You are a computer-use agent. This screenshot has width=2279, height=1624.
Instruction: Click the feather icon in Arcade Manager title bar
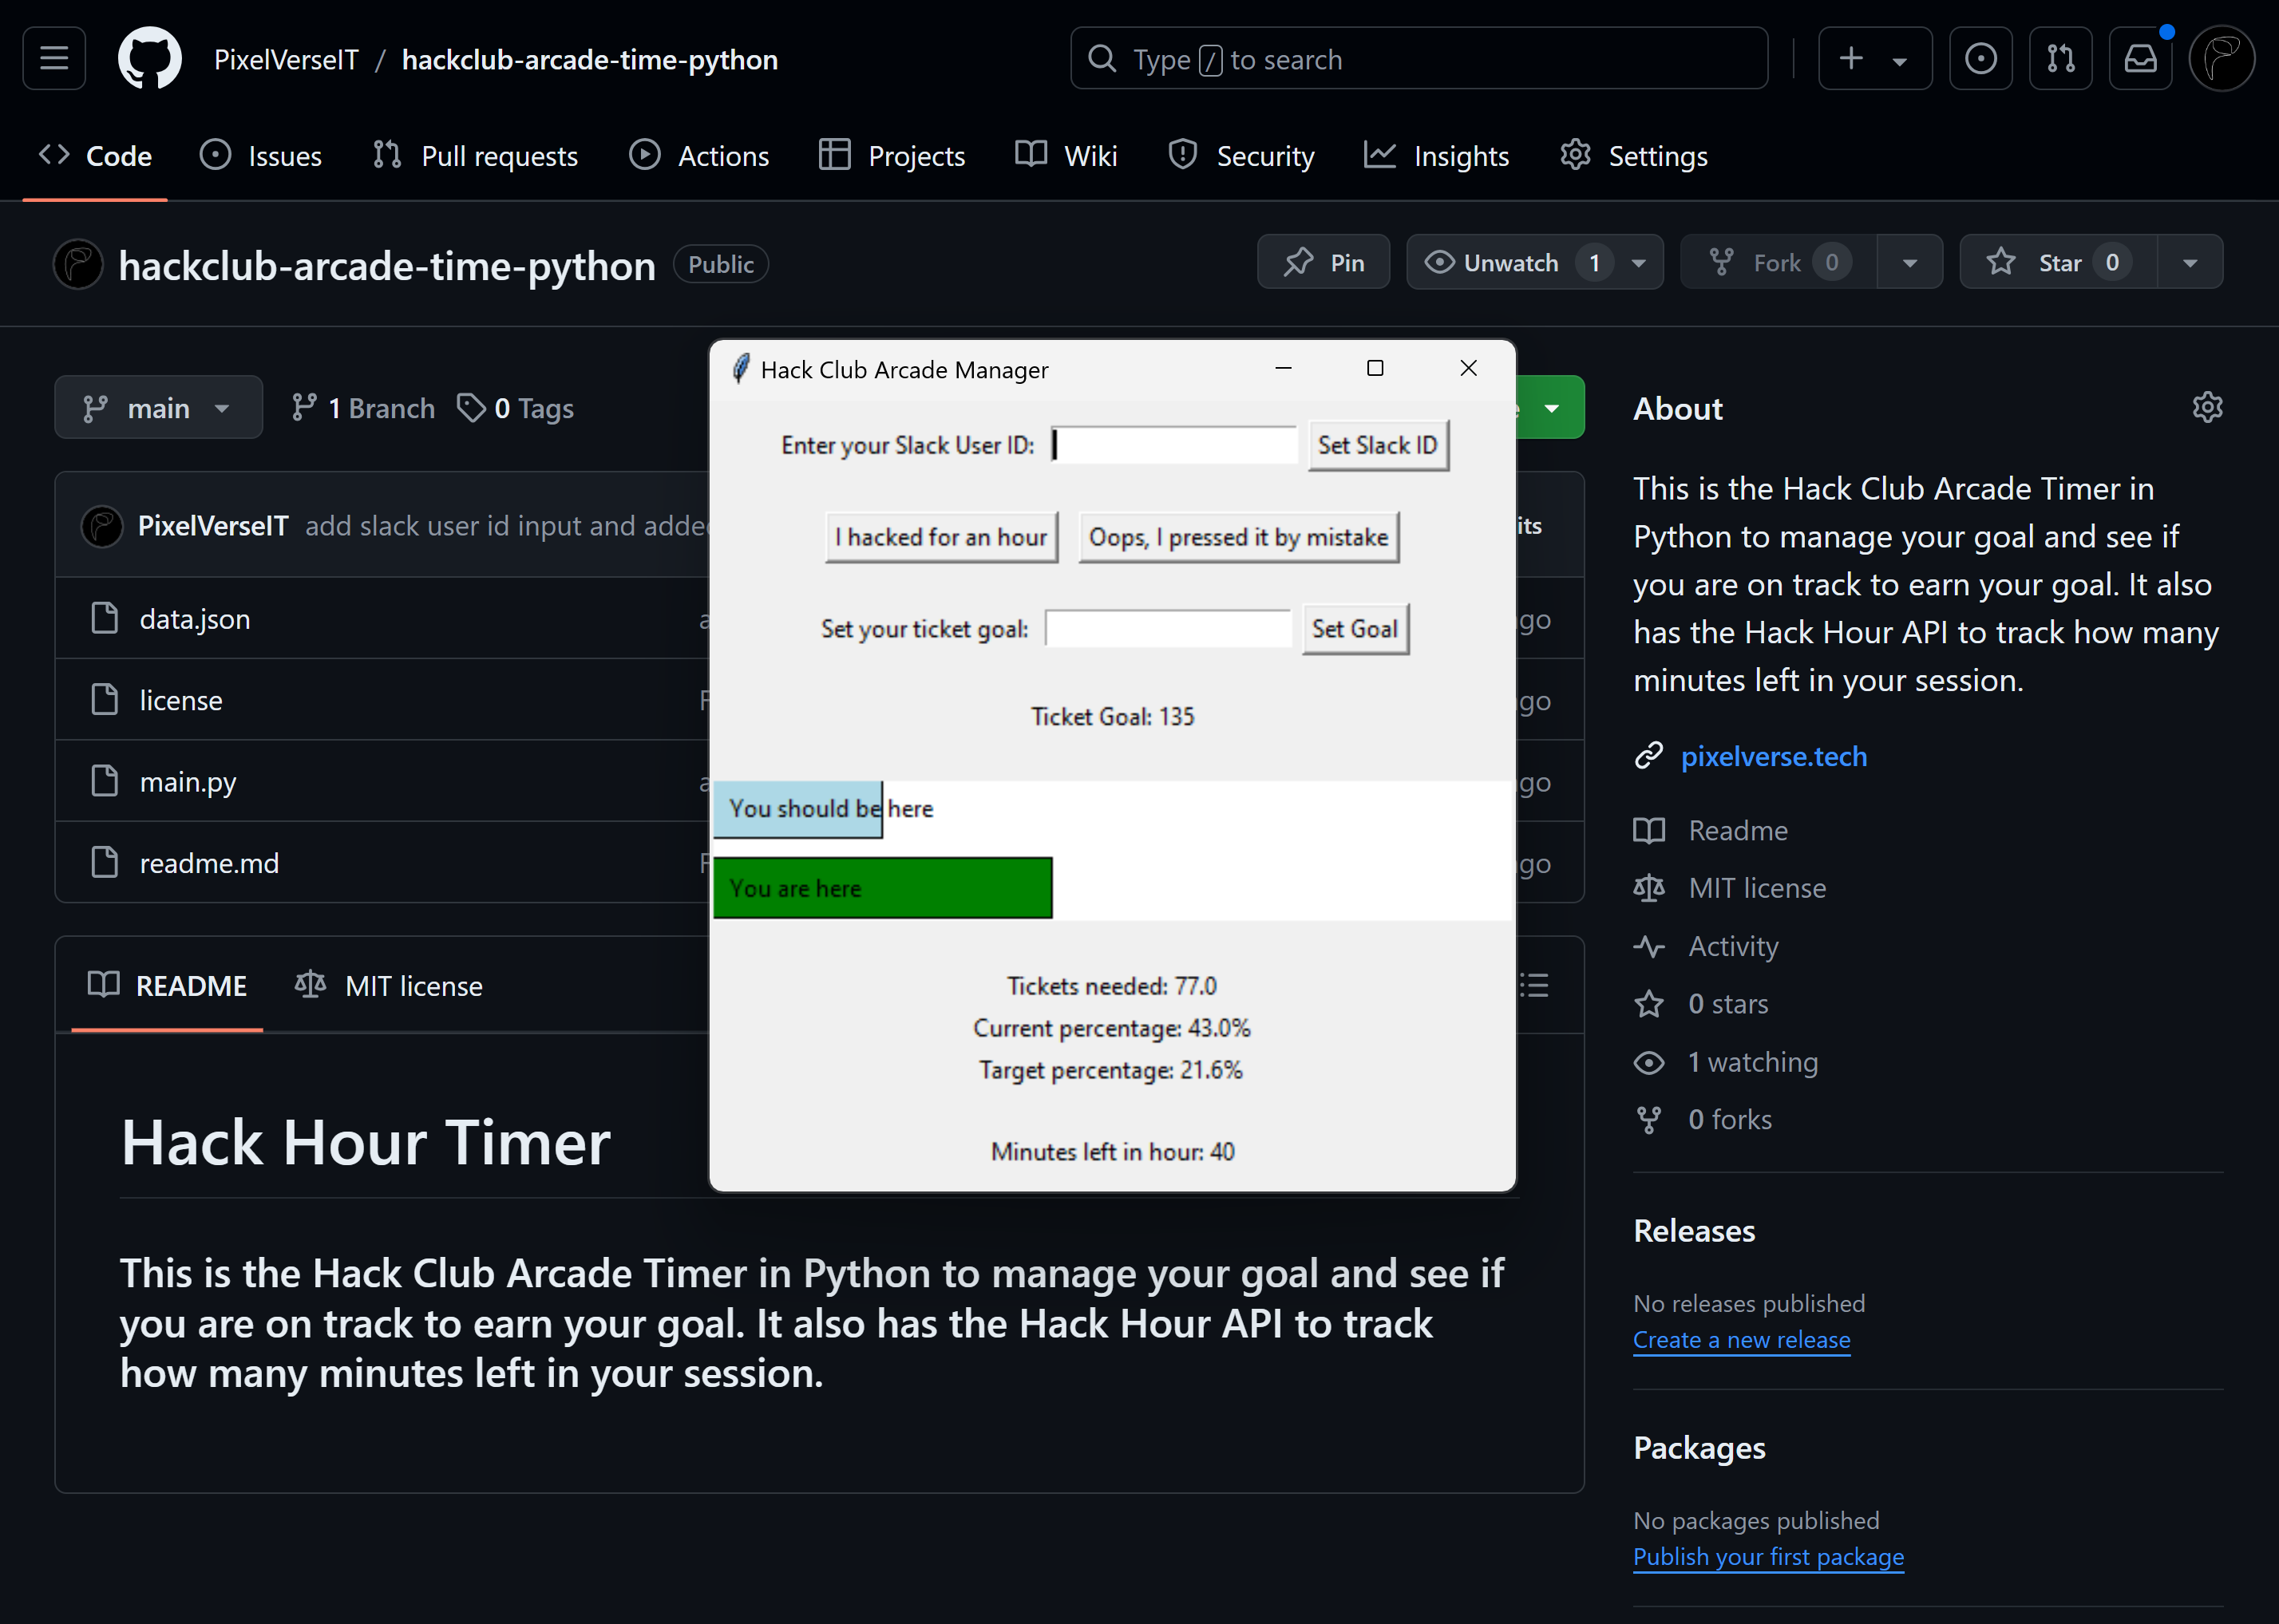click(740, 369)
